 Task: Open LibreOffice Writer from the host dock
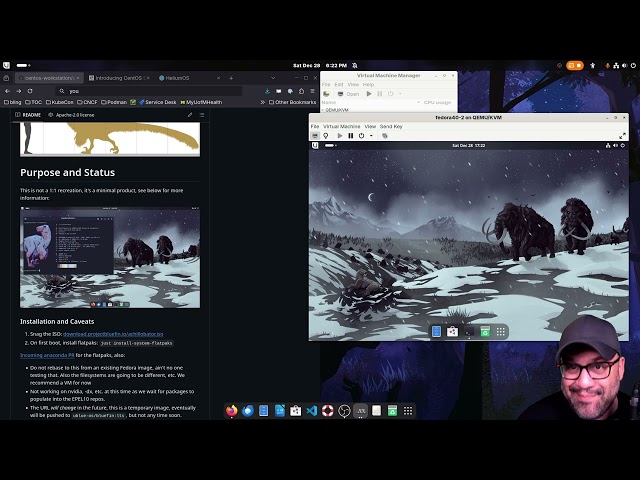[280, 411]
